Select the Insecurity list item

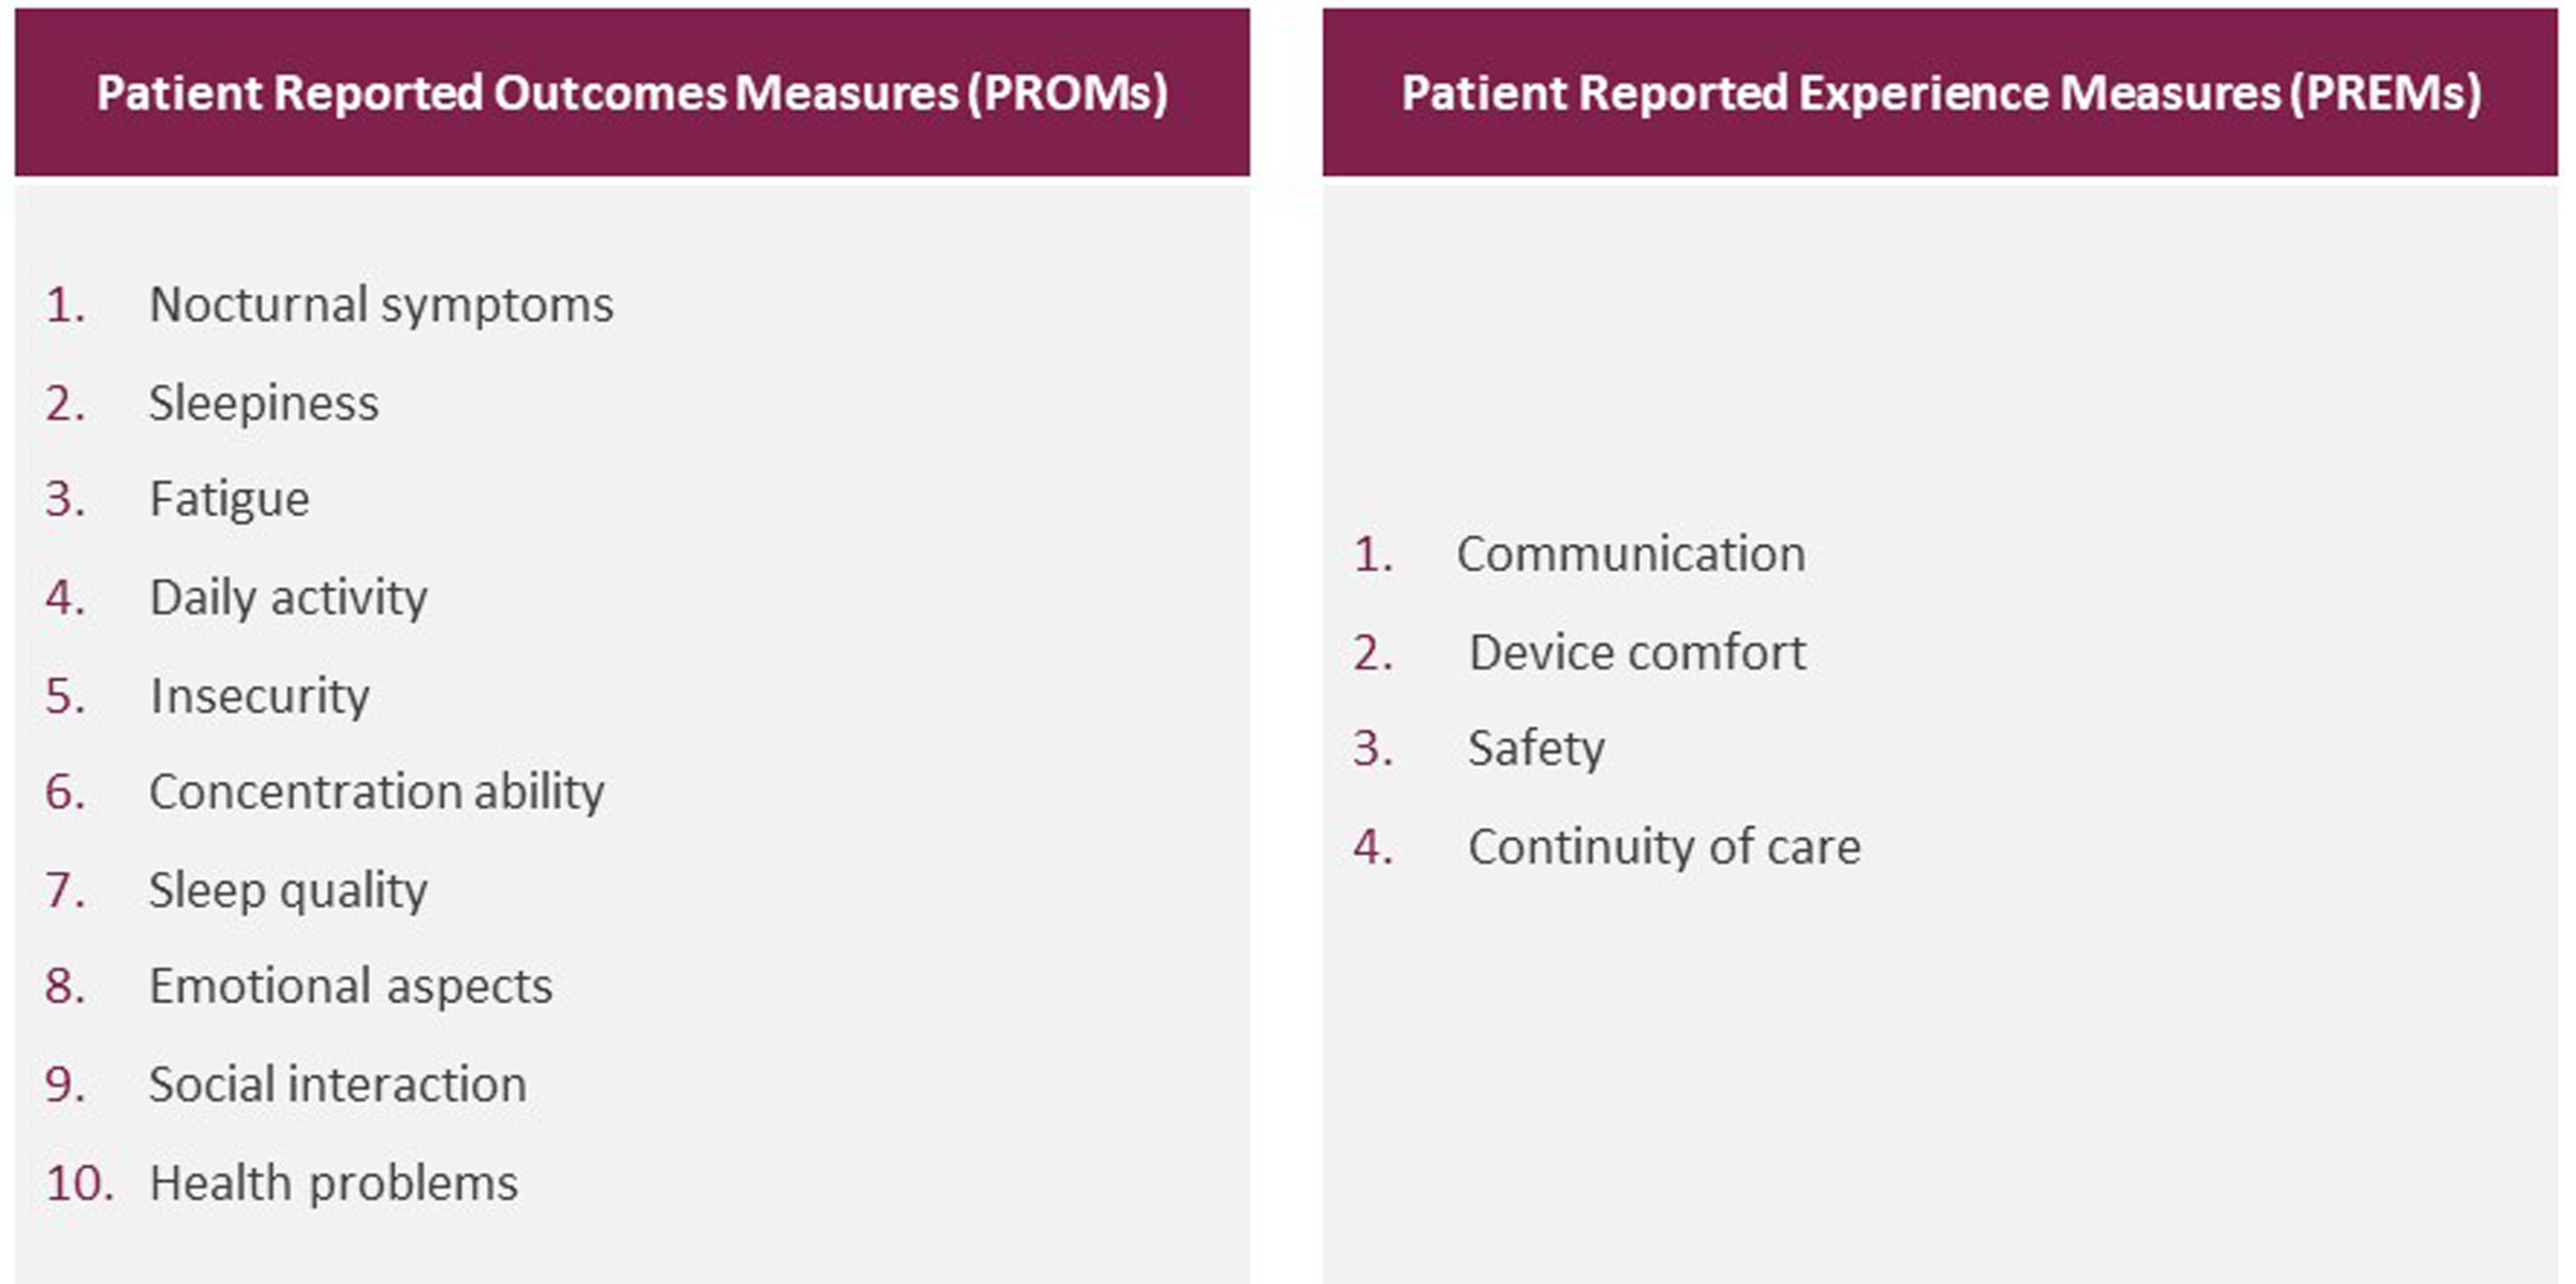(259, 696)
